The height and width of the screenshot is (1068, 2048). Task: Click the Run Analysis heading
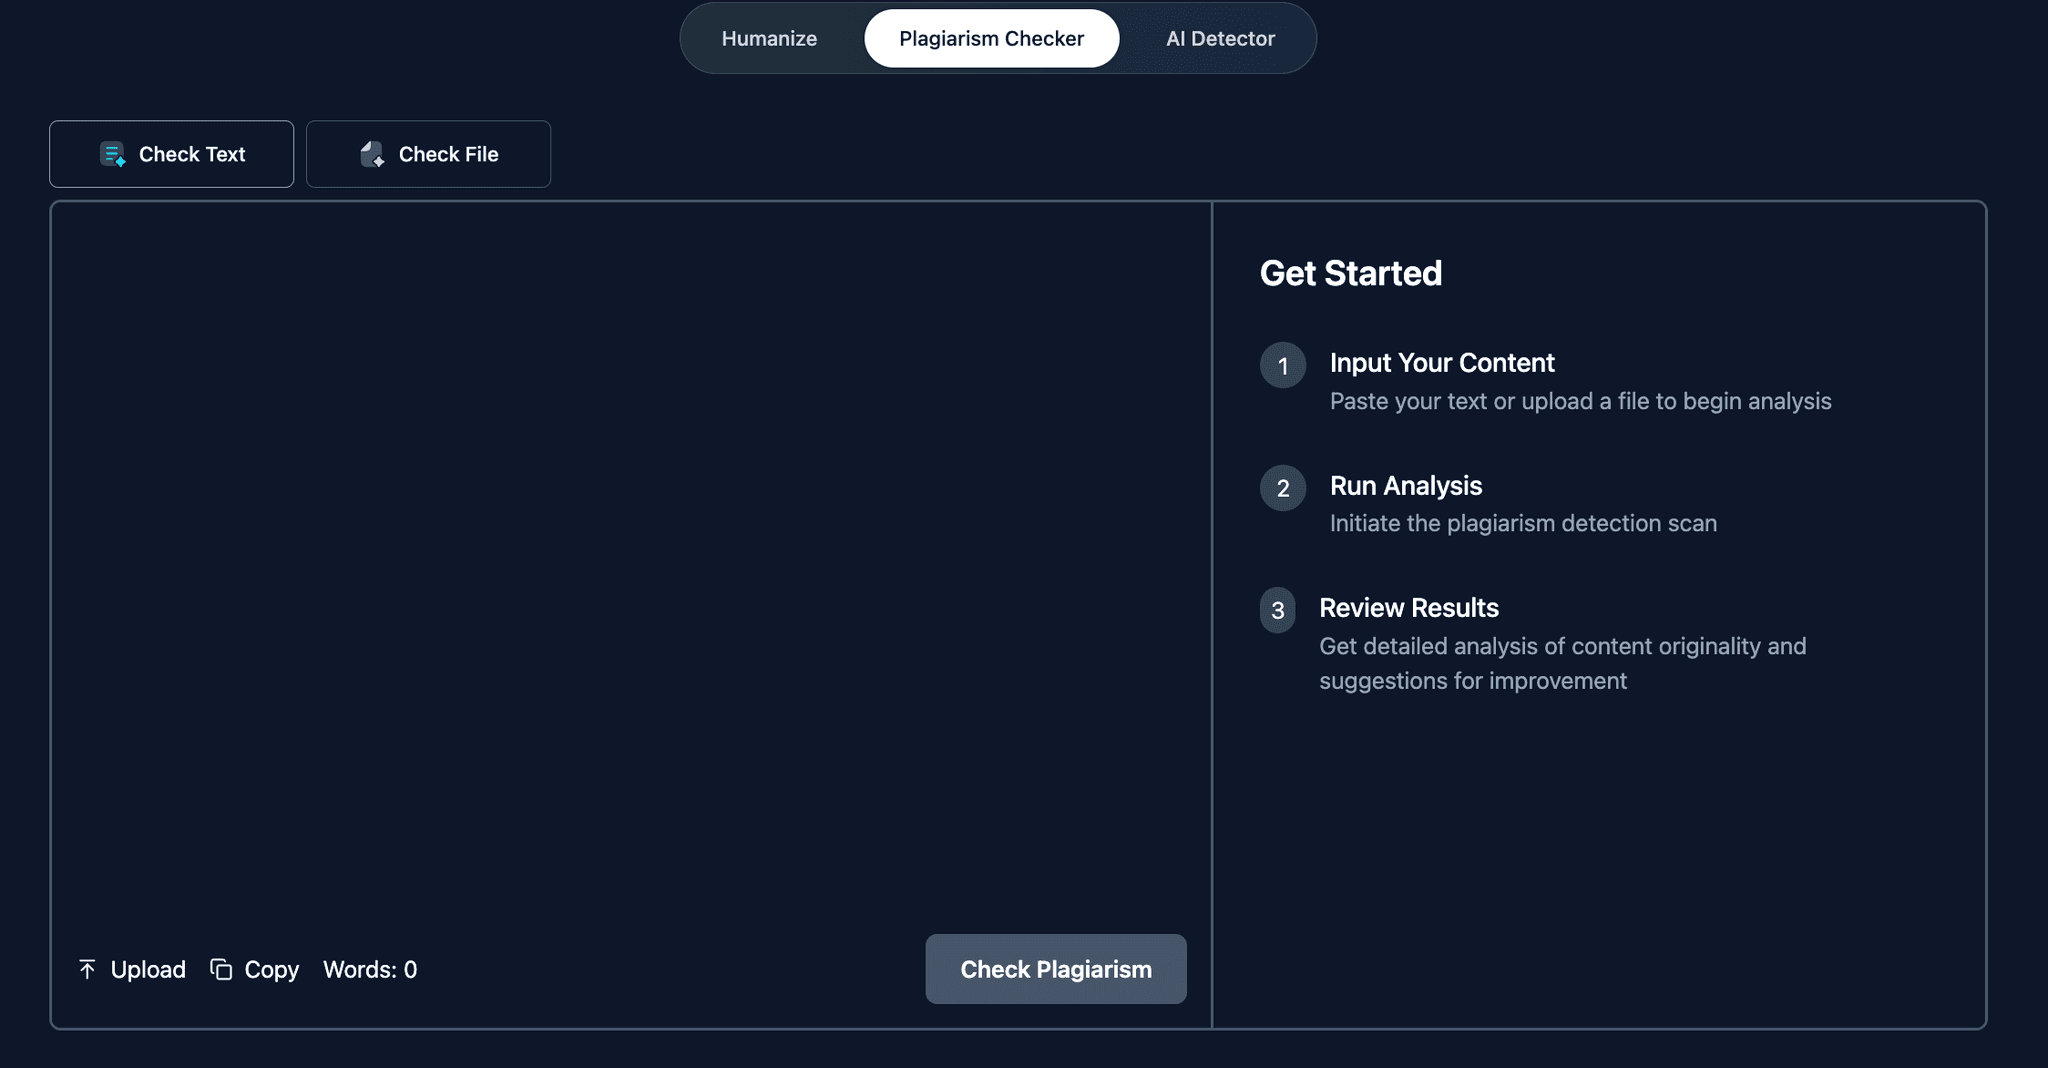[1405, 486]
